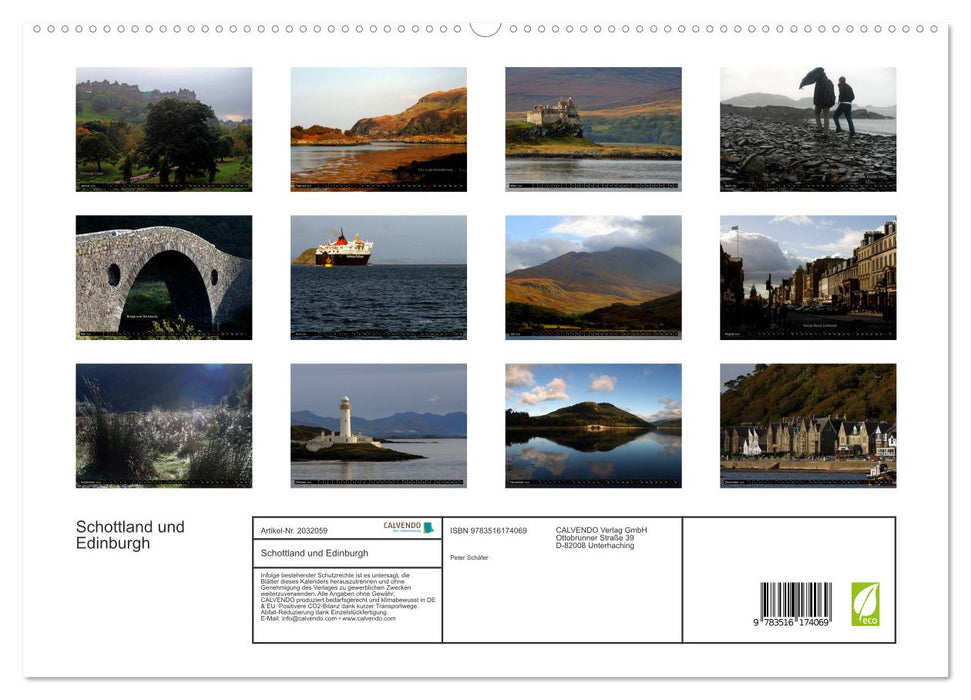Click the mountain landscape thumbnail
Viewport: 971px width, 700px height.
pos(592,277)
